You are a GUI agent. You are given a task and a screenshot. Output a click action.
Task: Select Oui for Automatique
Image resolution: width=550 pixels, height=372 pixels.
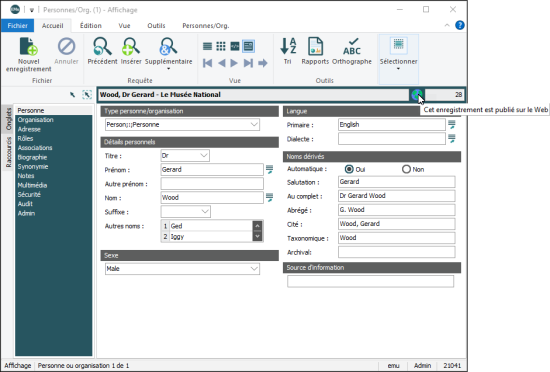click(x=349, y=169)
